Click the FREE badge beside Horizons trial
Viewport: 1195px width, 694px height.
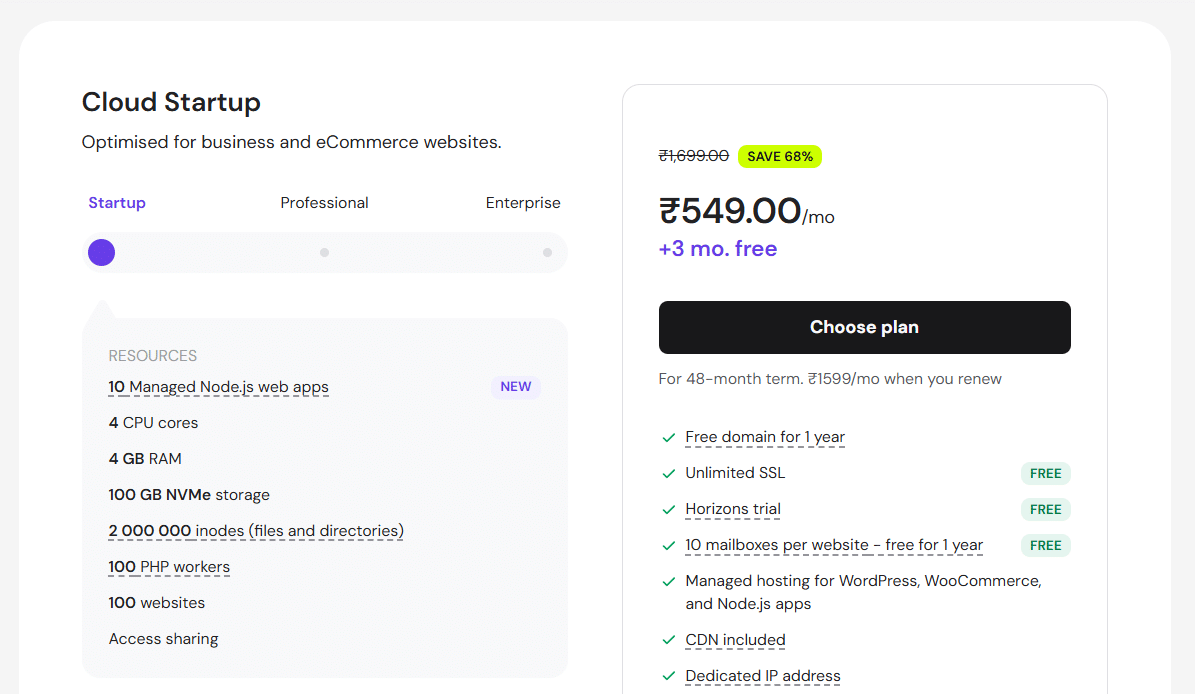tap(1045, 509)
